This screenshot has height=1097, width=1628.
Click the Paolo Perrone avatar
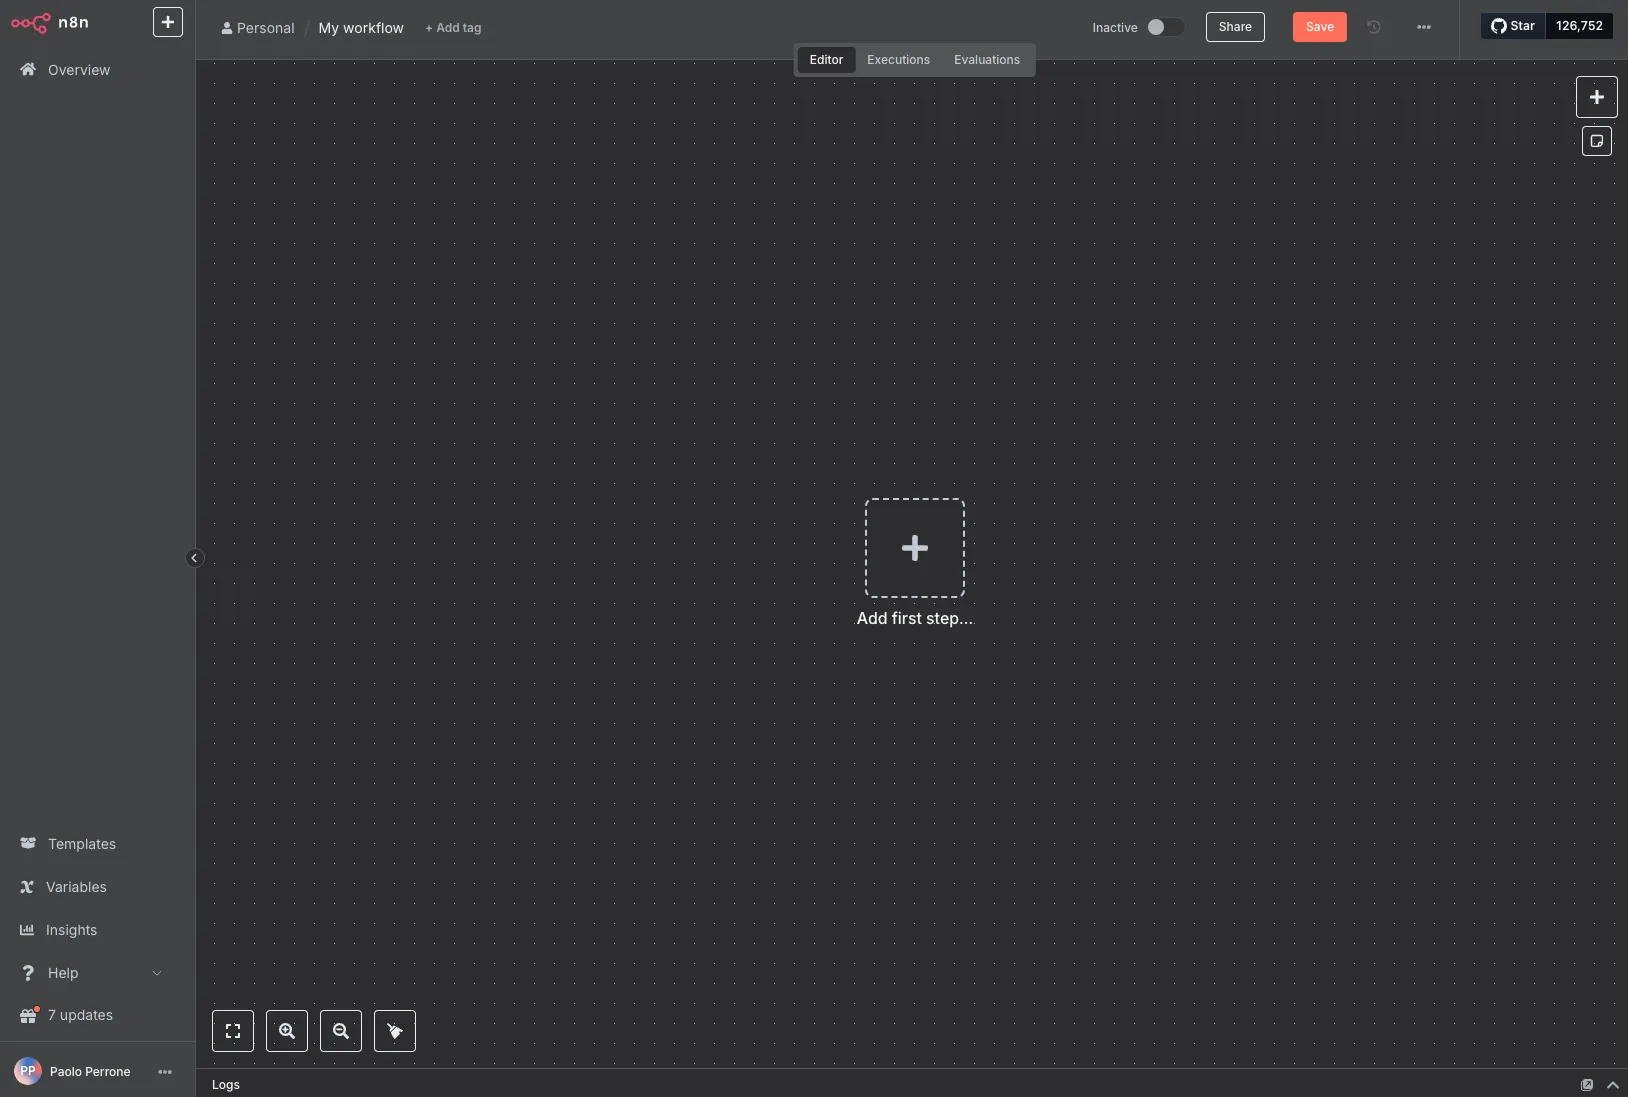coord(28,1071)
